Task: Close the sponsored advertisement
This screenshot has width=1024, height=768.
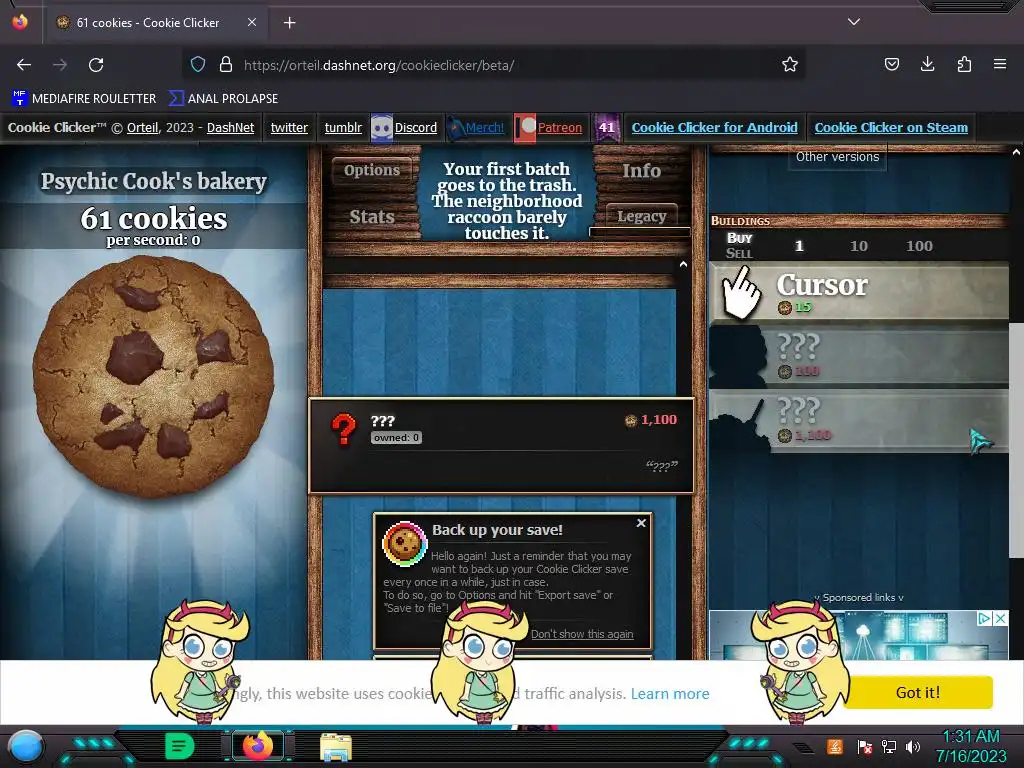Action: [1000, 618]
